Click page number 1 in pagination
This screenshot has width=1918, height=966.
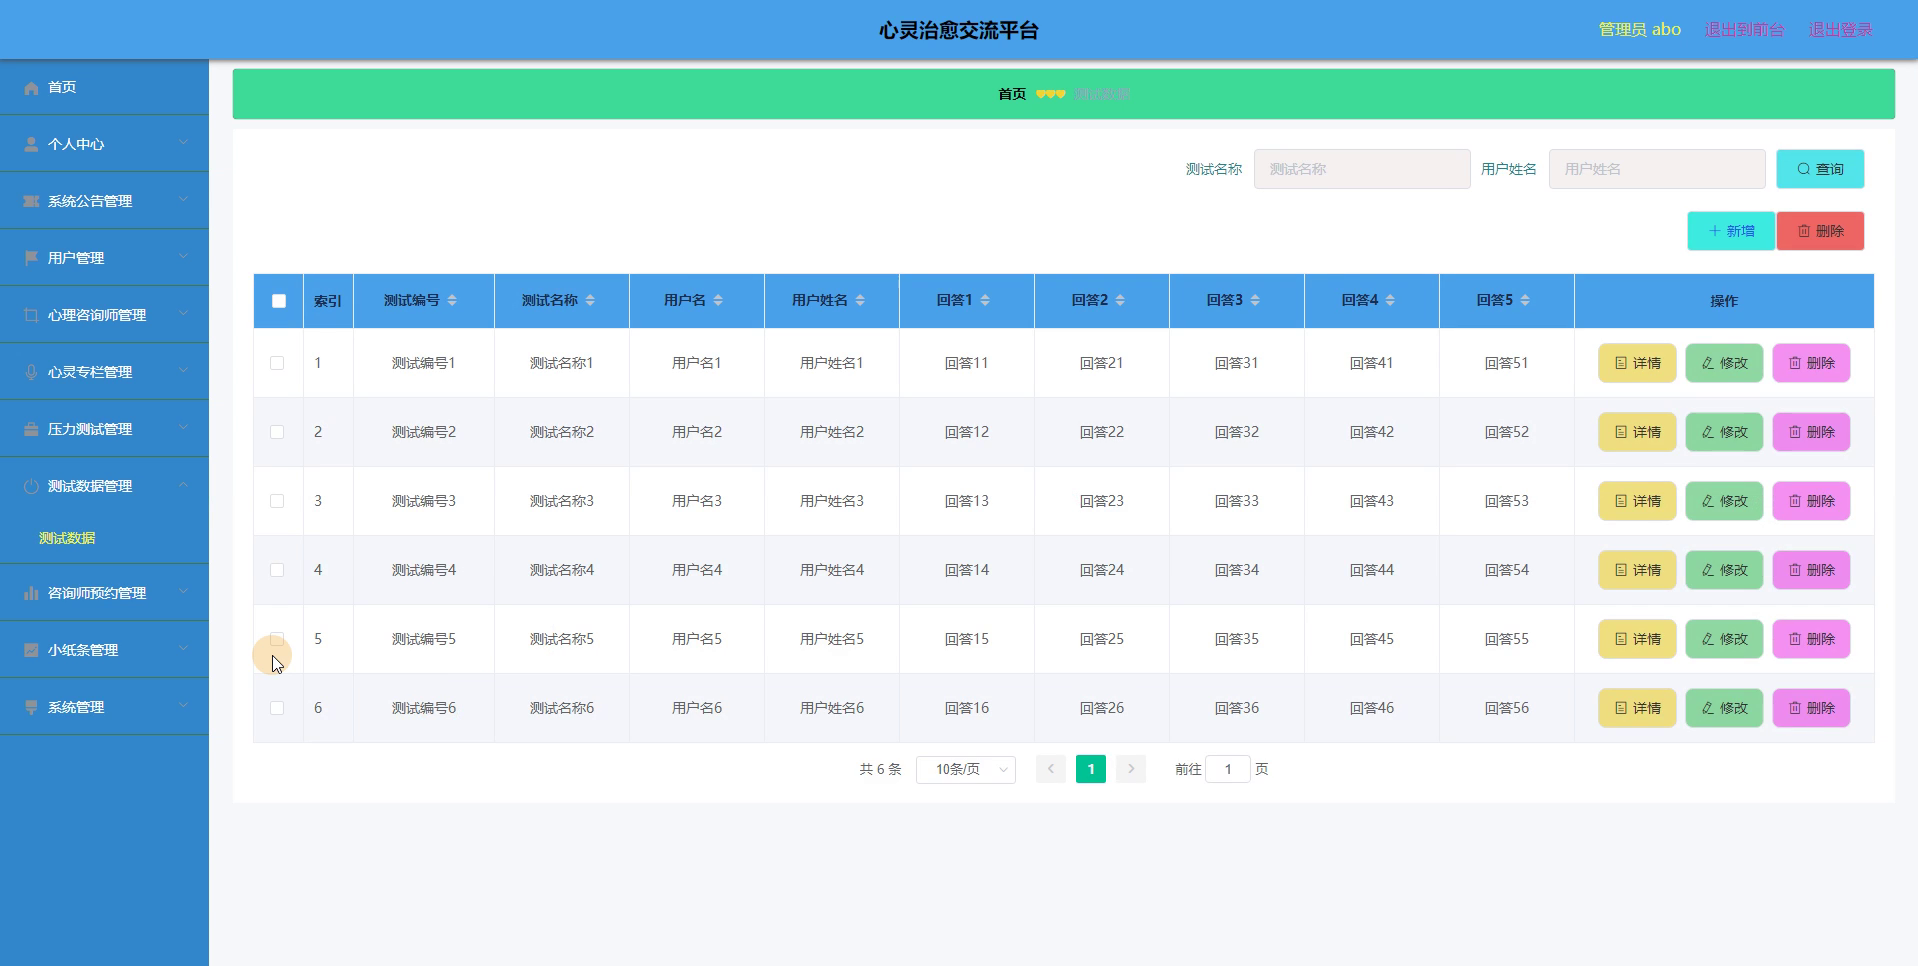pyautogui.click(x=1091, y=769)
